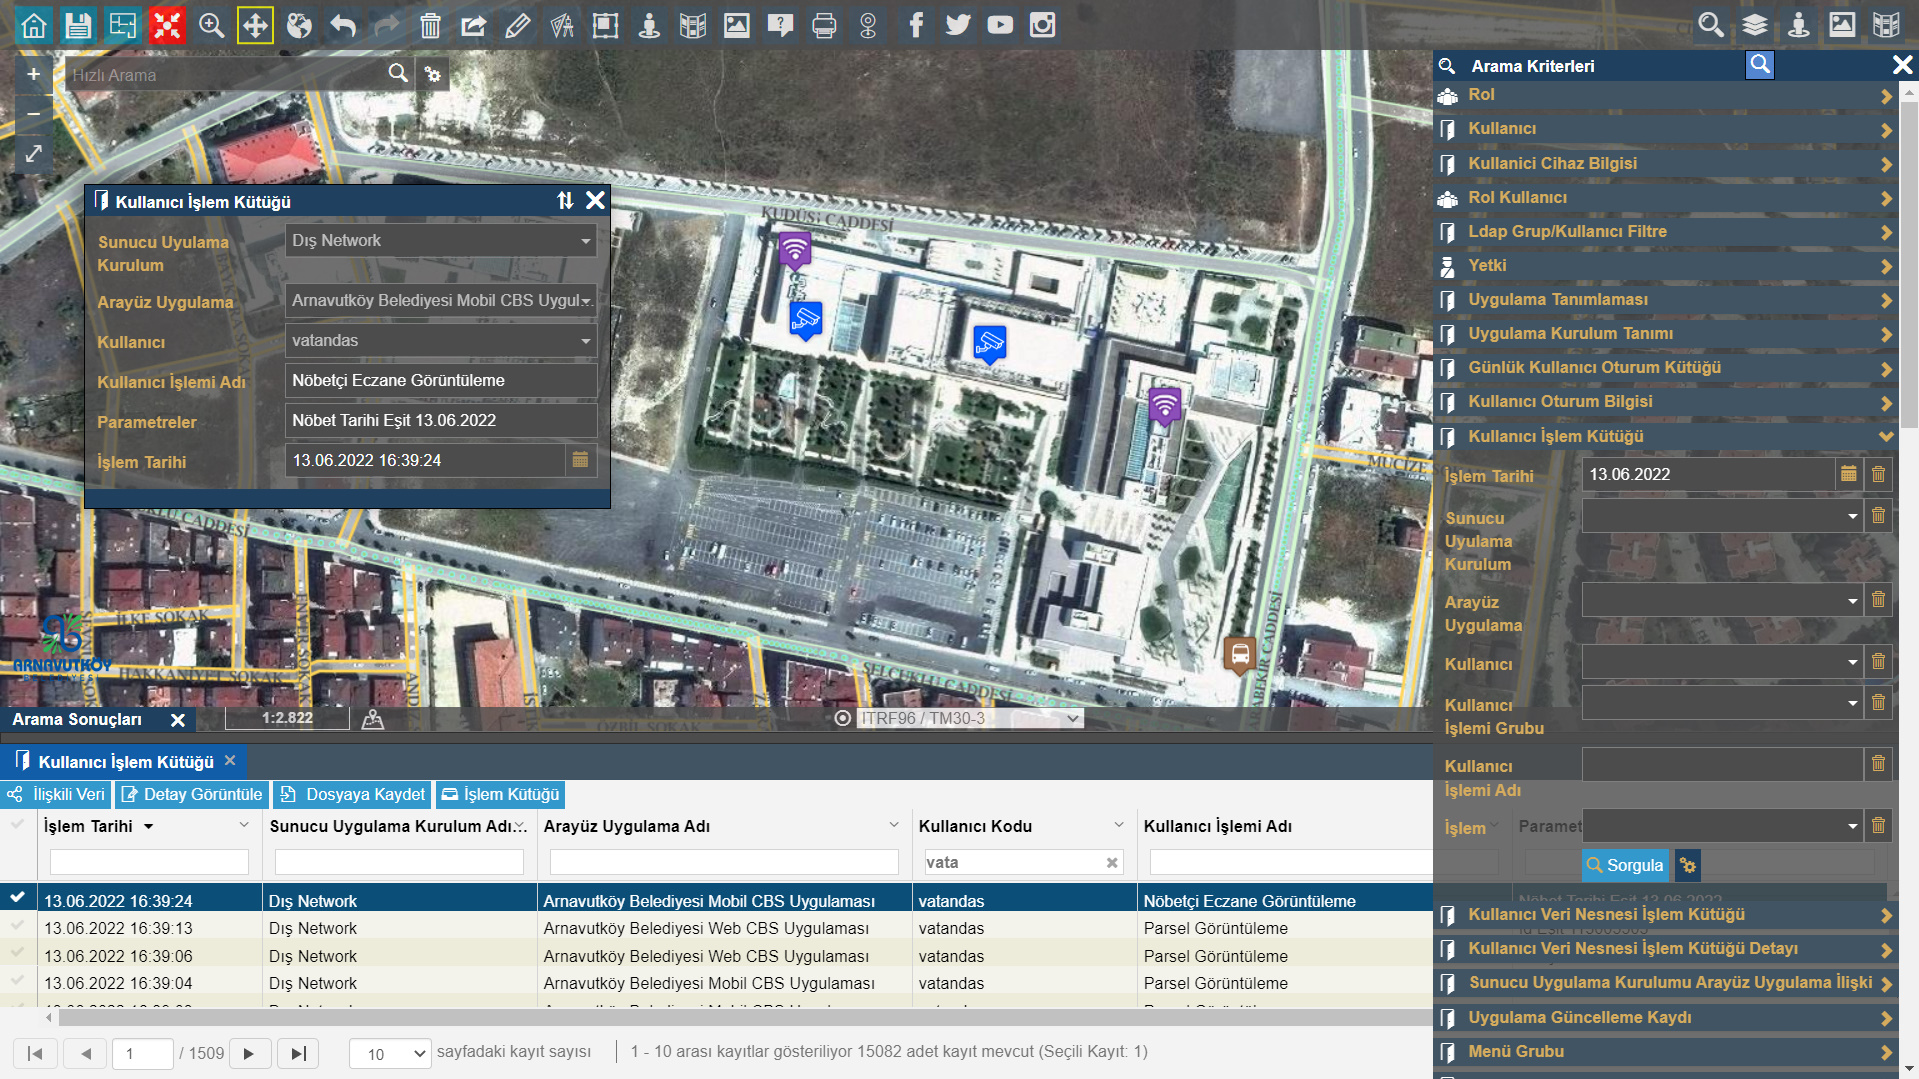This screenshot has width=1919, height=1079.
Task: Click the Dosyaya Kaydet button
Action: pos(353,794)
